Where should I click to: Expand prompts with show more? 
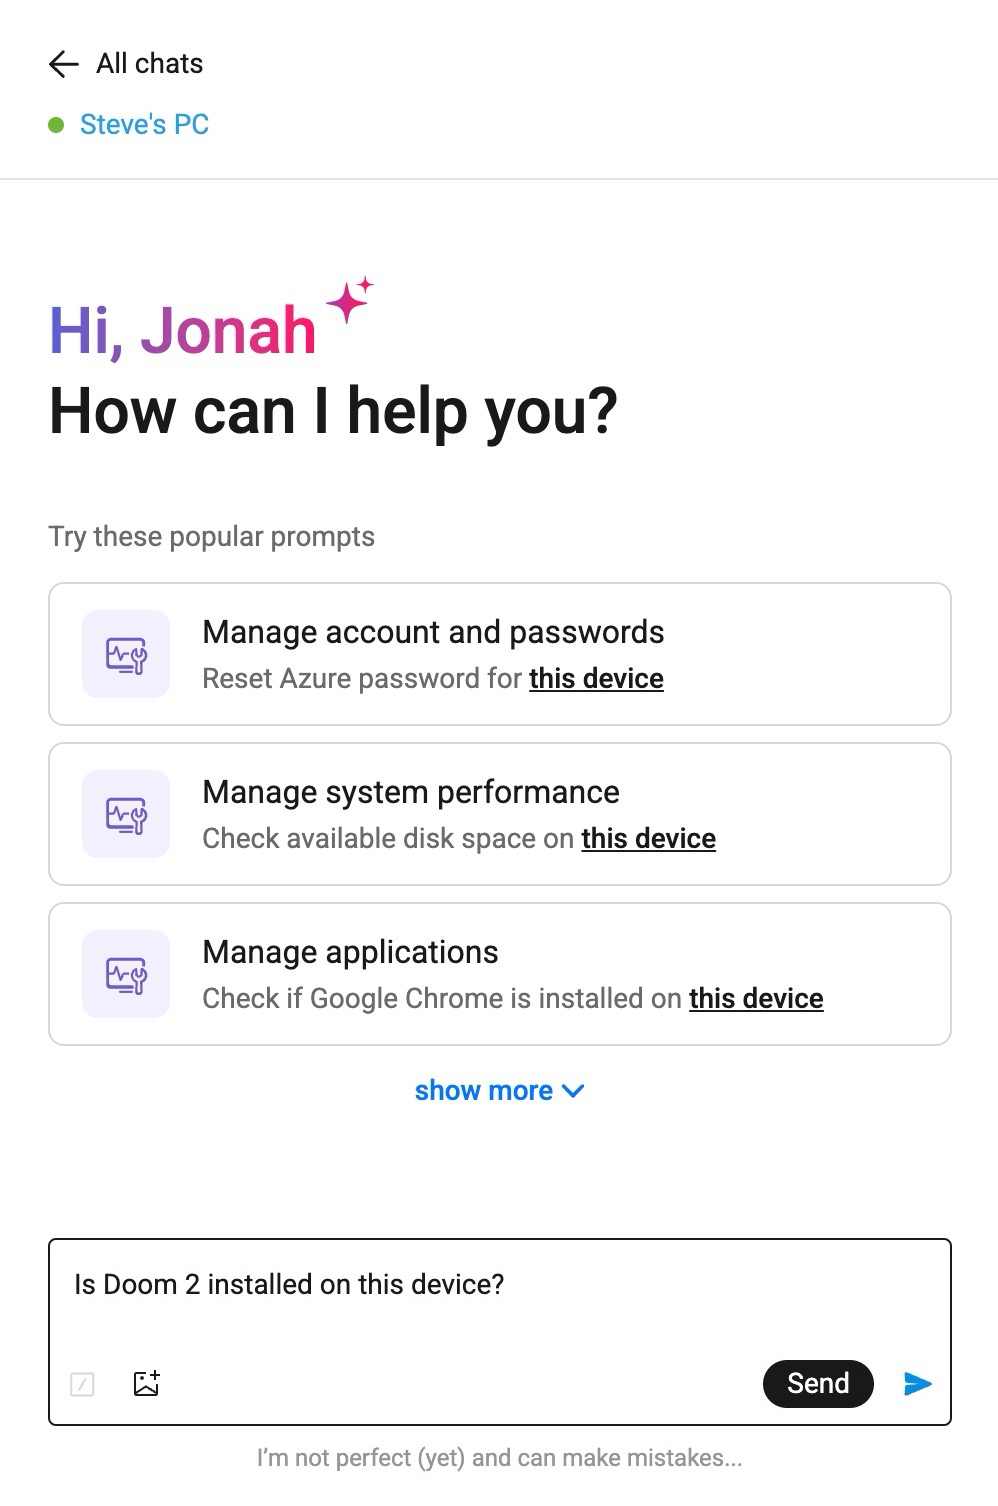[484, 1091]
